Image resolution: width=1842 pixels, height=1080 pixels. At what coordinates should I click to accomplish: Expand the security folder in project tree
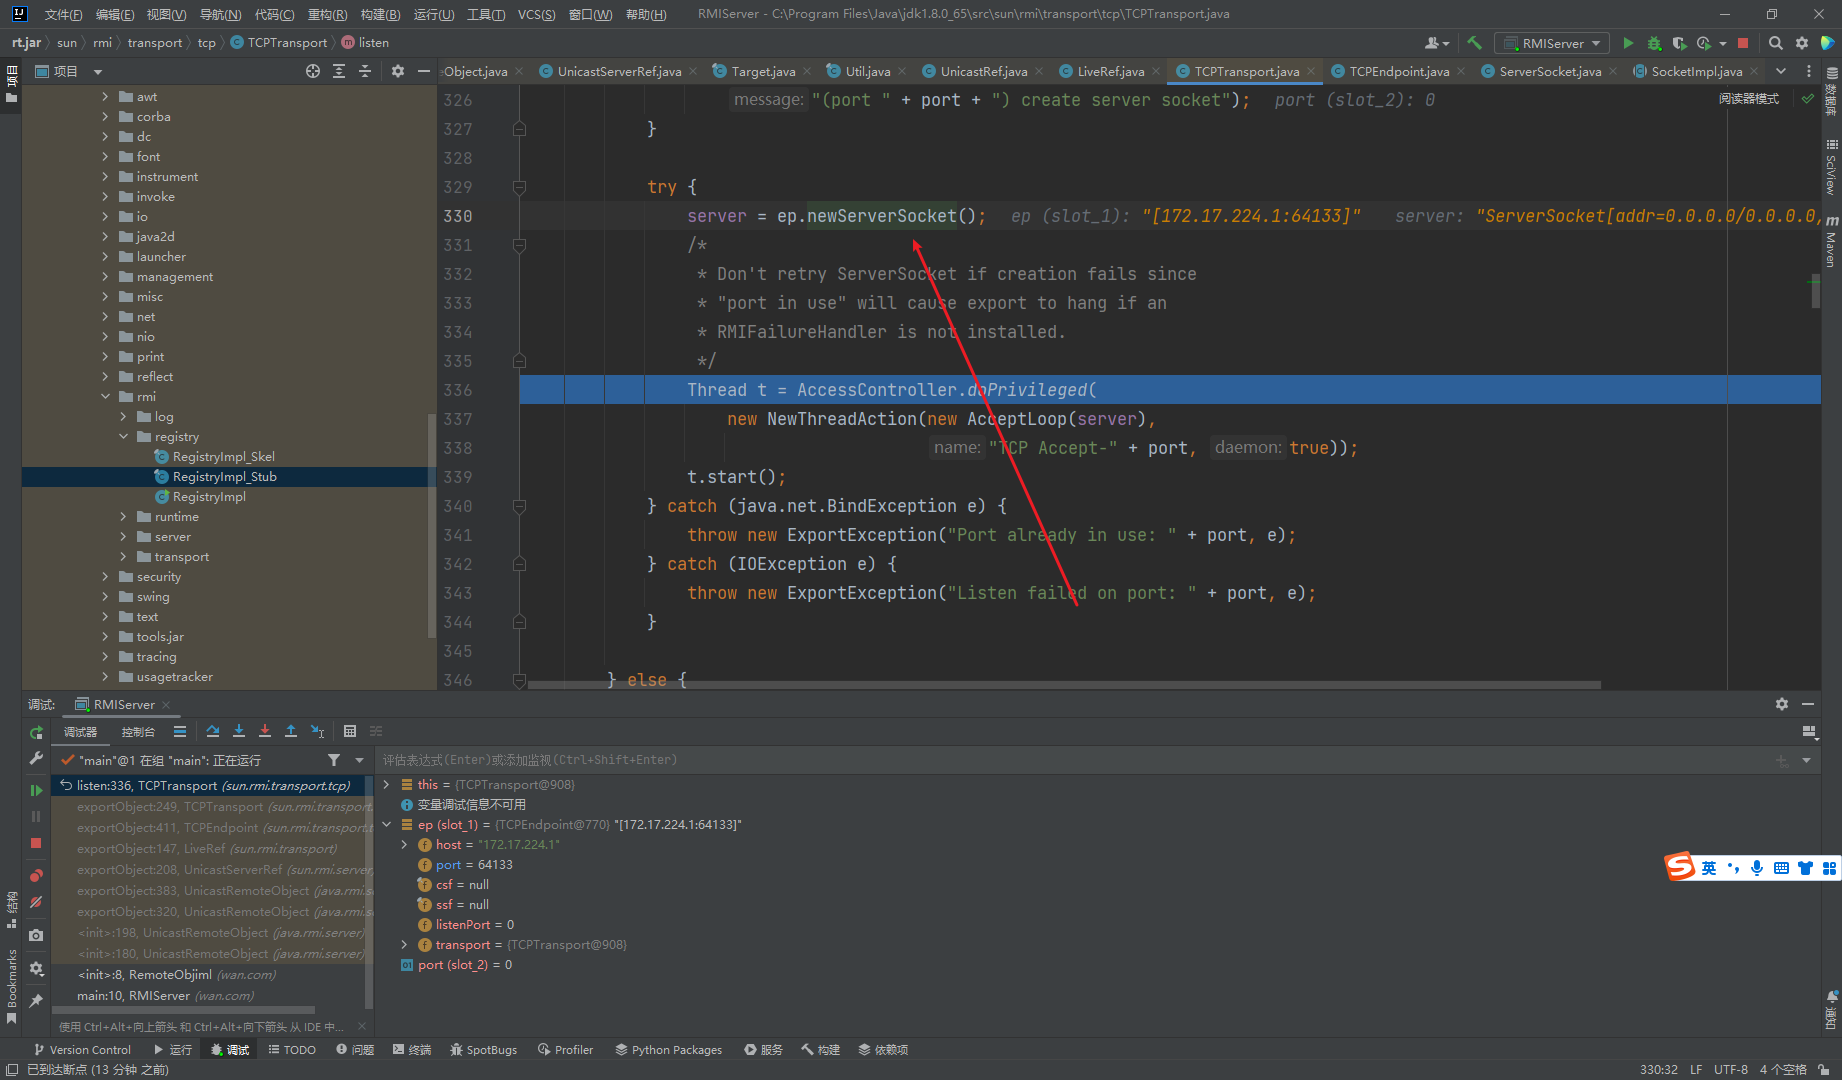point(105,577)
